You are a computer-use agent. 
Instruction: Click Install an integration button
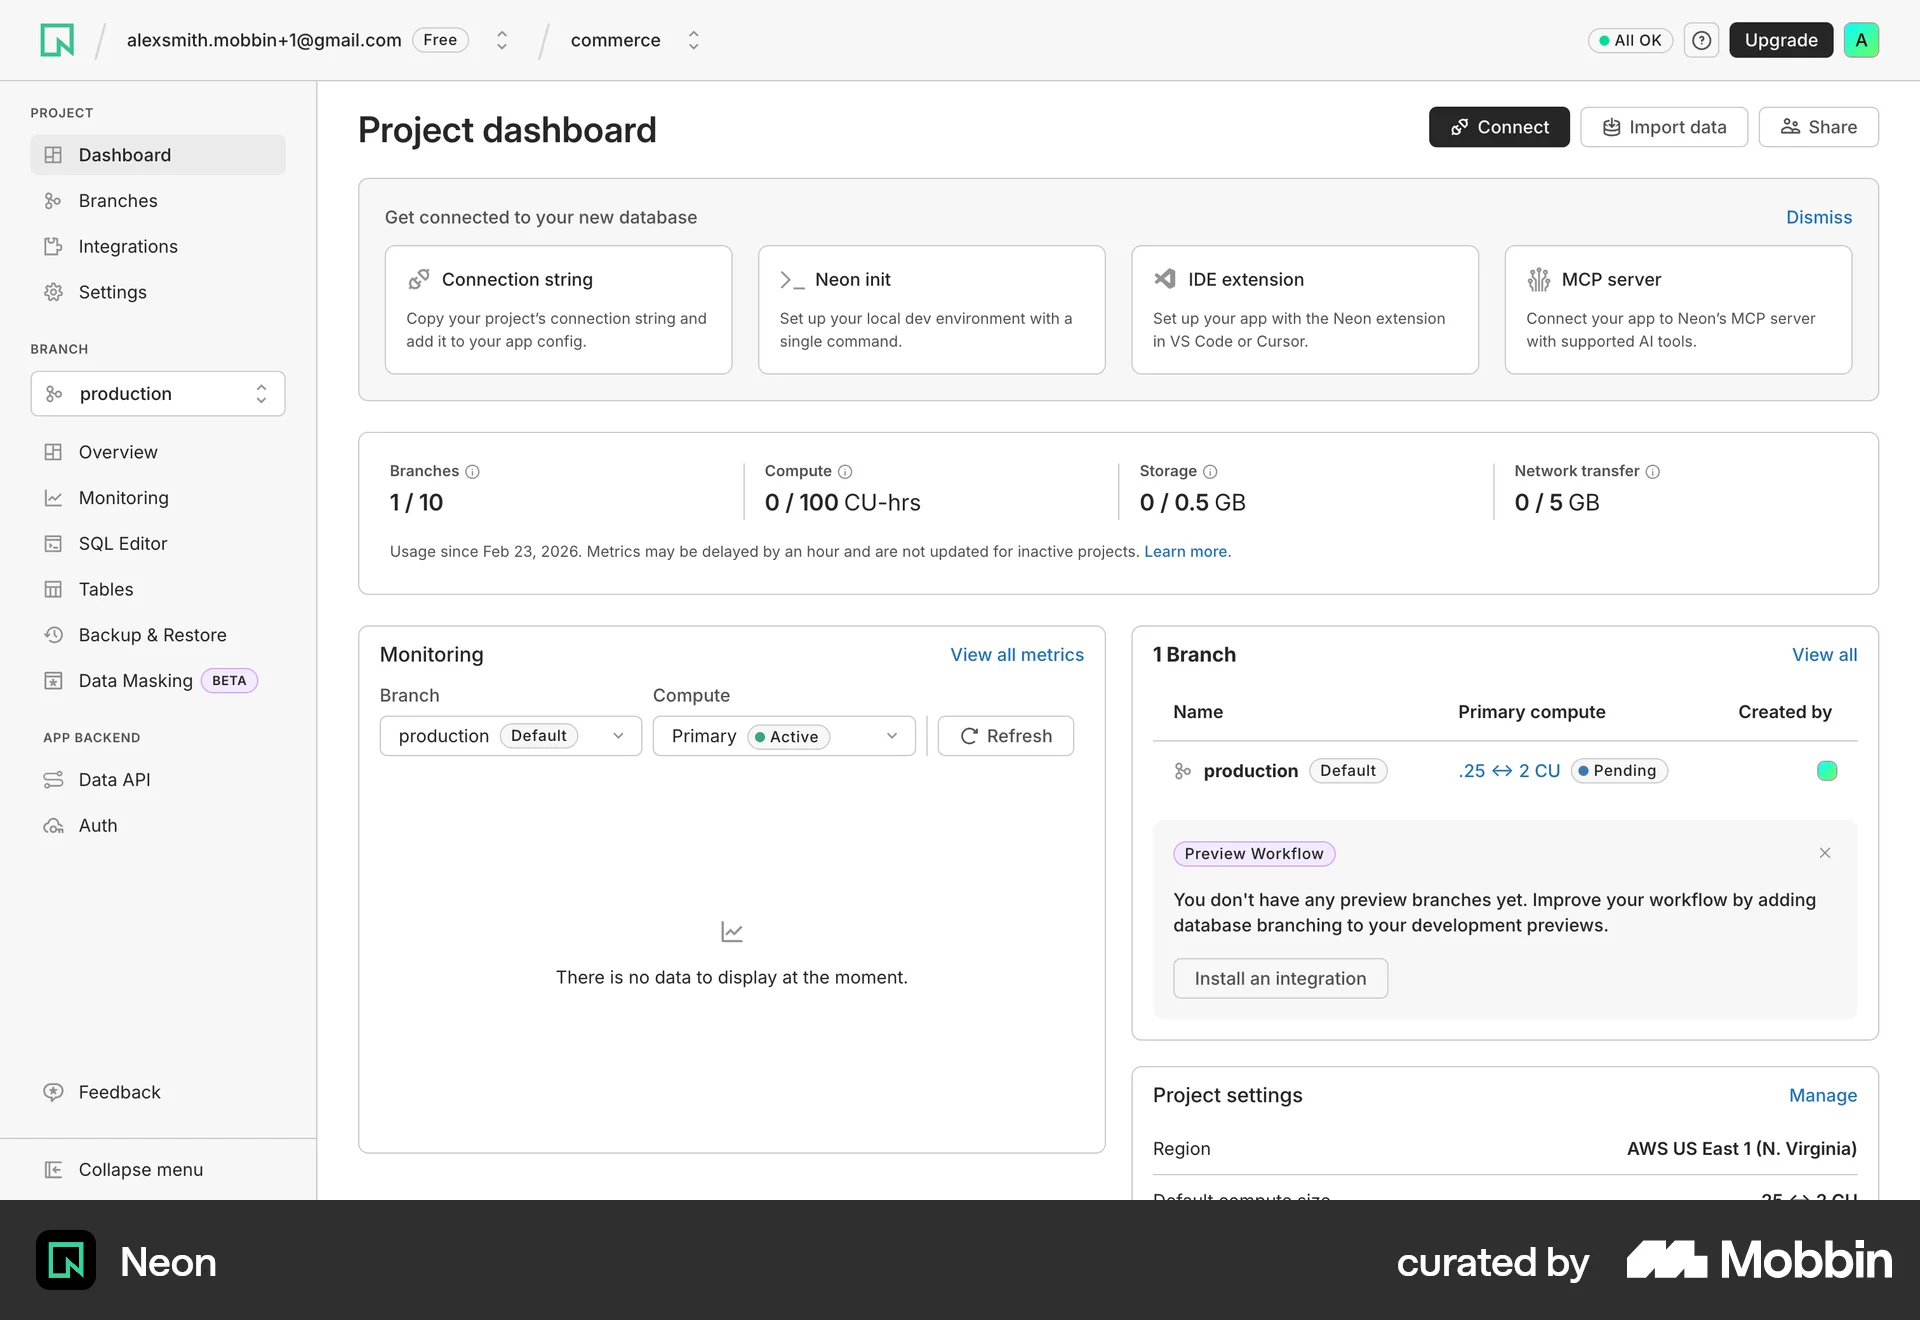[x=1280, y=978]
